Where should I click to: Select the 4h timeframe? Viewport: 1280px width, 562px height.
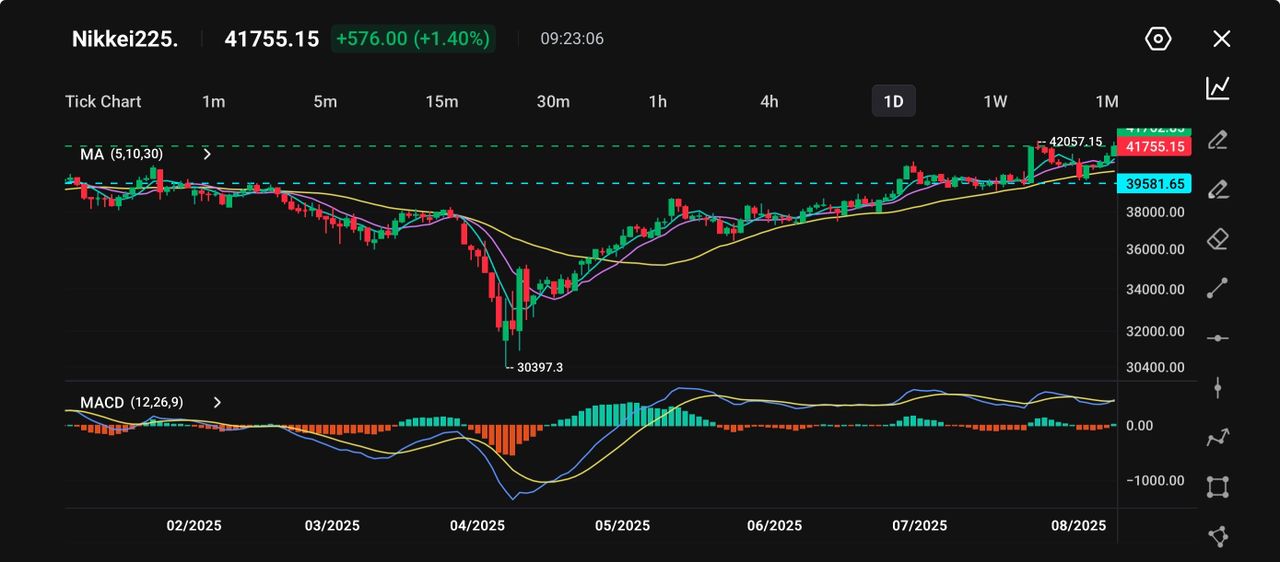point(769,101)
